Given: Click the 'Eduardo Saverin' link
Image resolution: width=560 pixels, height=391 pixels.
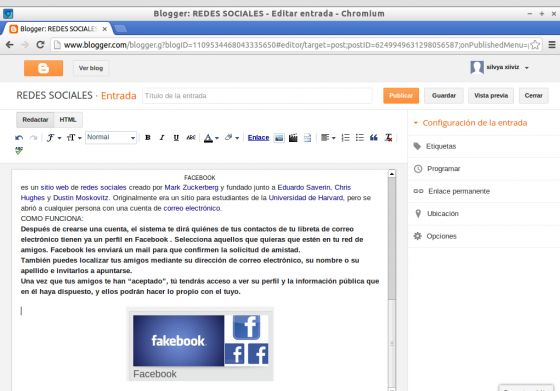Looking at the screenshot, I should [x=304, y=187].
